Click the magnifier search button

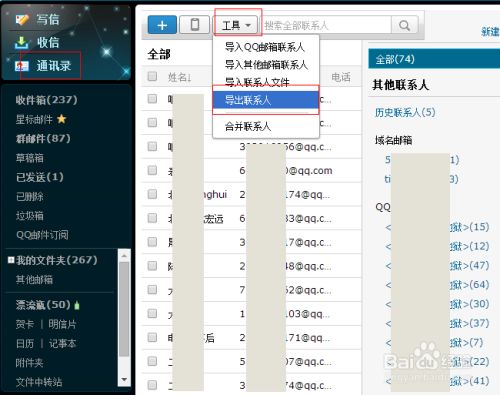click(x=404, y=25)
